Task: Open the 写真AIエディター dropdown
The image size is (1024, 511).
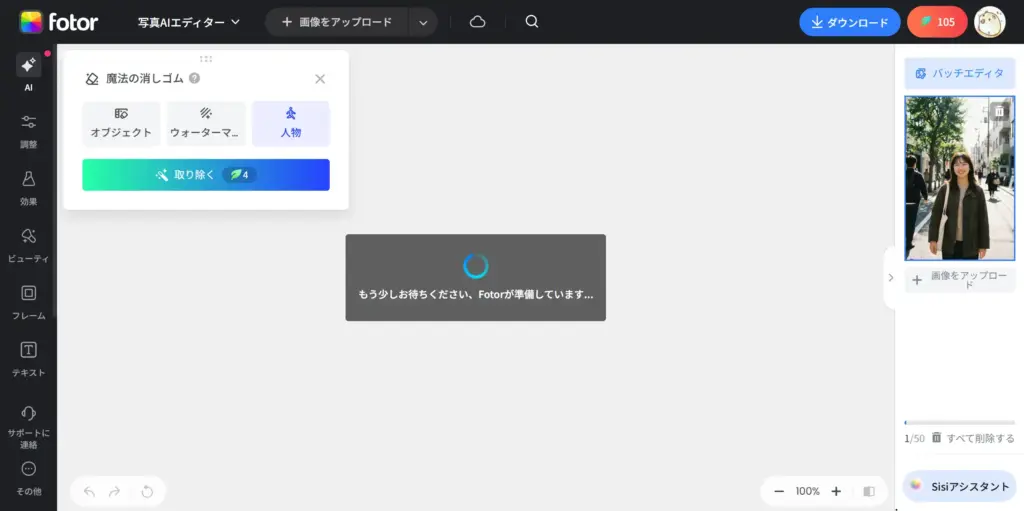Action: click(189, 22)
